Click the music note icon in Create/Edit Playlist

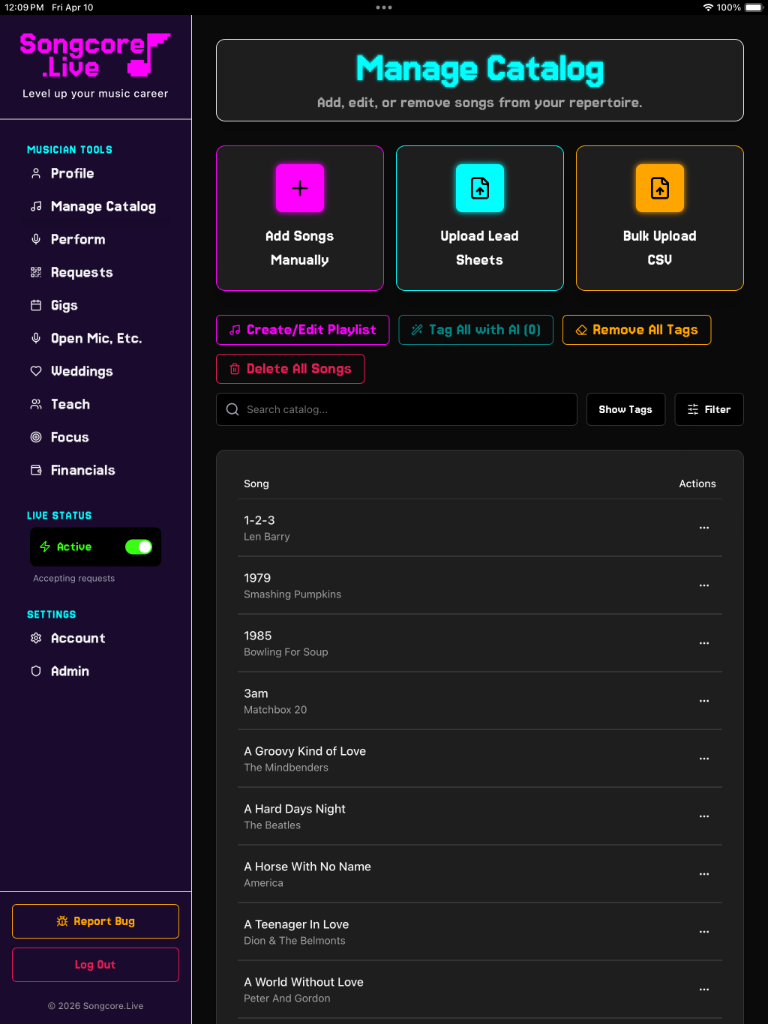coord(234,330)
